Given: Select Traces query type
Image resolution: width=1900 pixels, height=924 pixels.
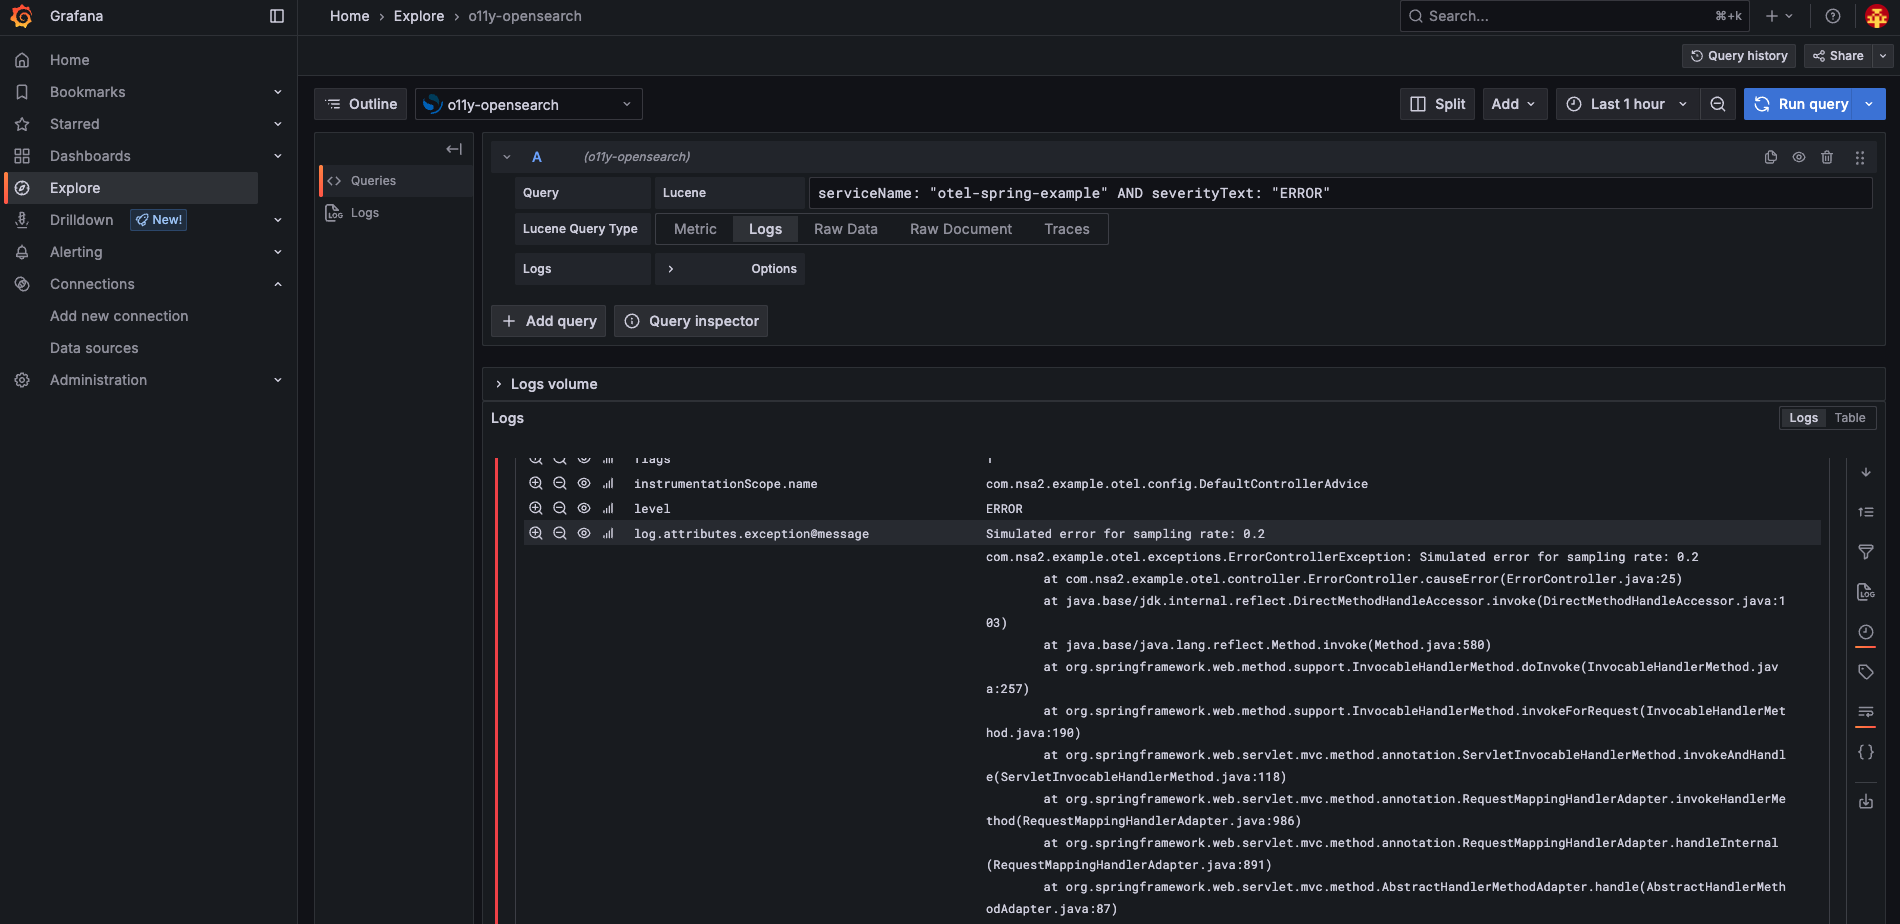Looking at the screenshot, I should (1067, 229).
